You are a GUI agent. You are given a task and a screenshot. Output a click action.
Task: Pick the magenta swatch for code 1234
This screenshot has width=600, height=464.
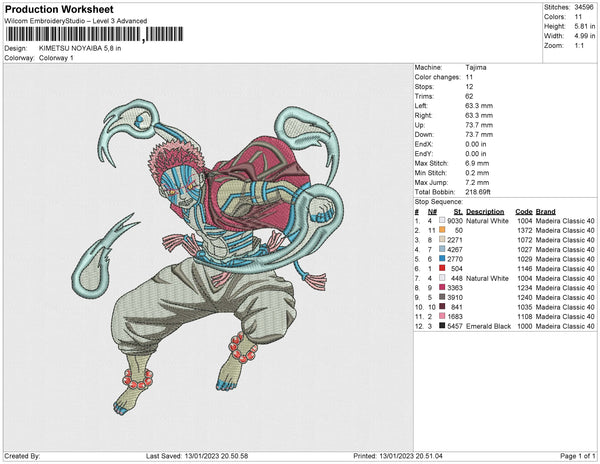pyautogui.click(x=442, y=288)
